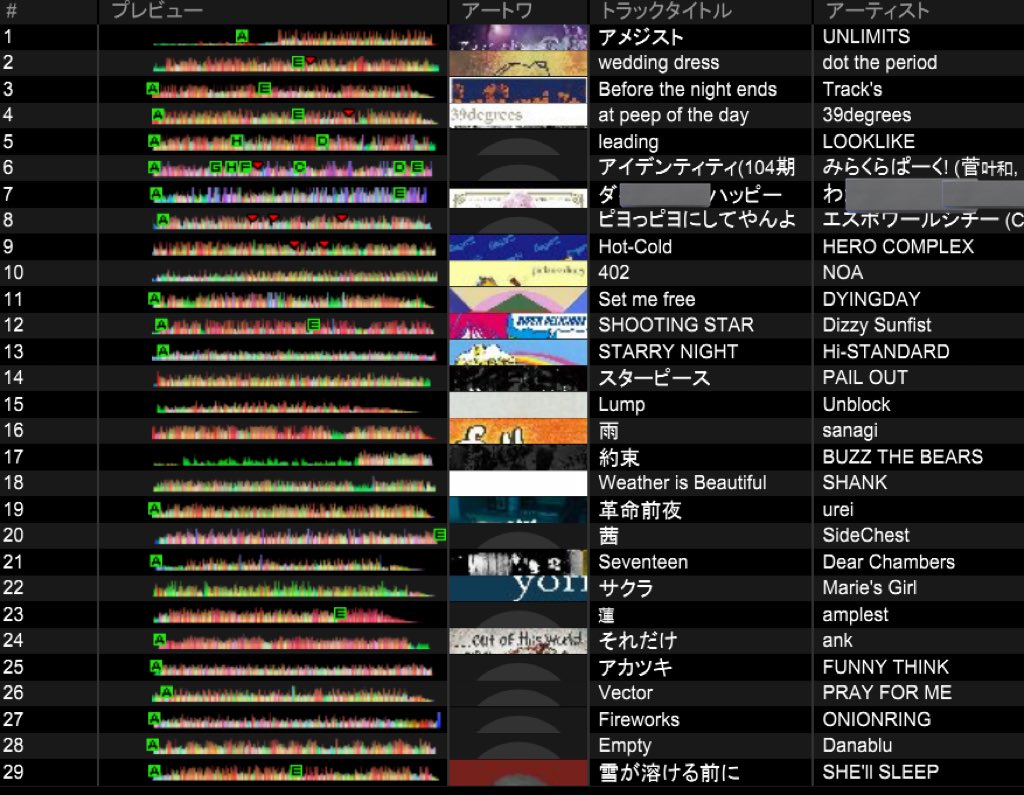Click artist Dizzy Sunfist
This screenshot has width=1024, height=795.
[876, 325]
